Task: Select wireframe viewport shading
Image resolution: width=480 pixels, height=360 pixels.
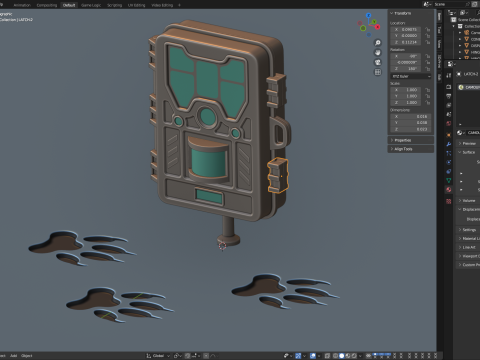Action: (x=335, y=356)
